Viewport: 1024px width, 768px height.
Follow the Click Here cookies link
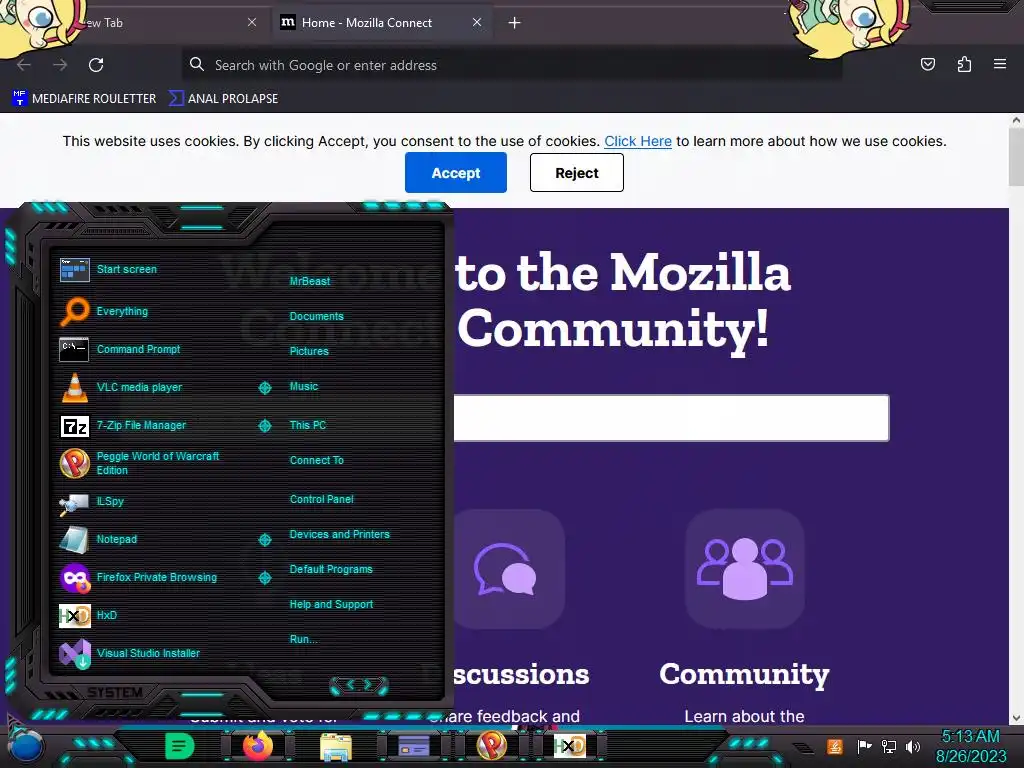point(637,141)
